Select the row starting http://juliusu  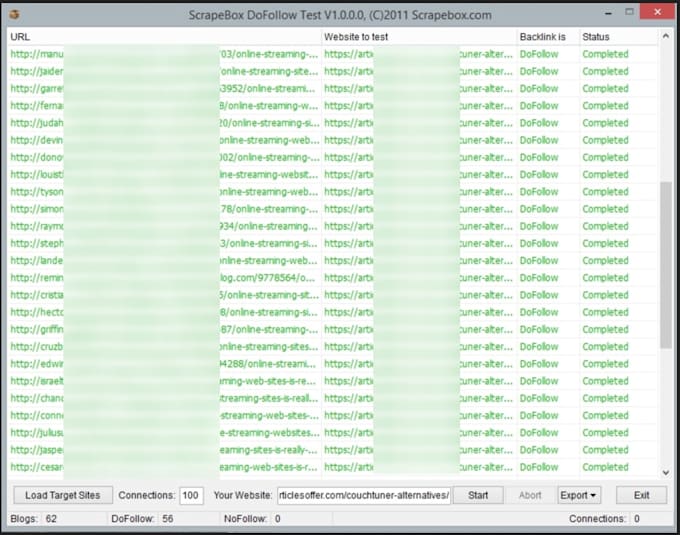(333, 433)
